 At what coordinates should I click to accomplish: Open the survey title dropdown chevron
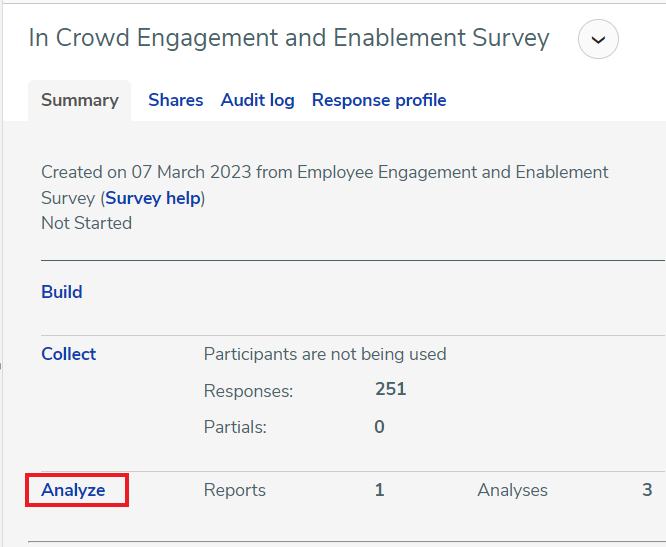pos(598,39)
